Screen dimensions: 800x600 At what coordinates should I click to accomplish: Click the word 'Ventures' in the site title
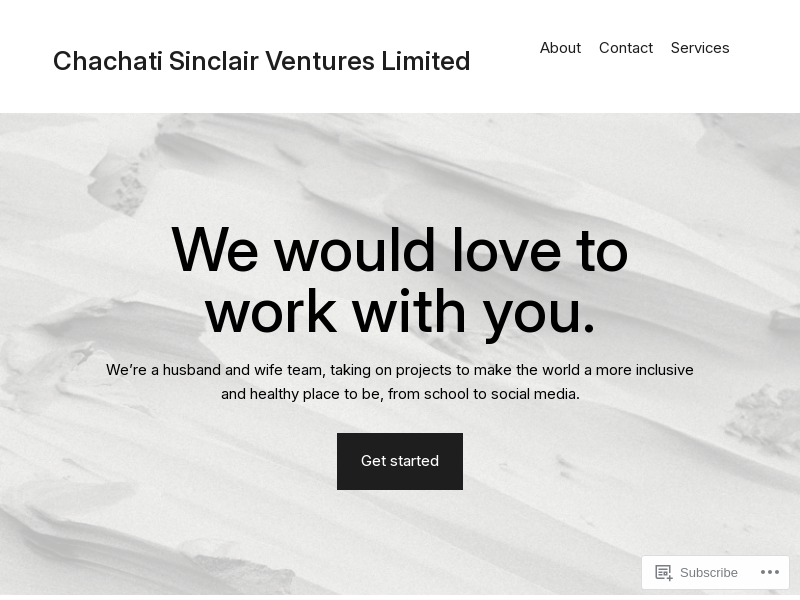click(x=320, y=61)
